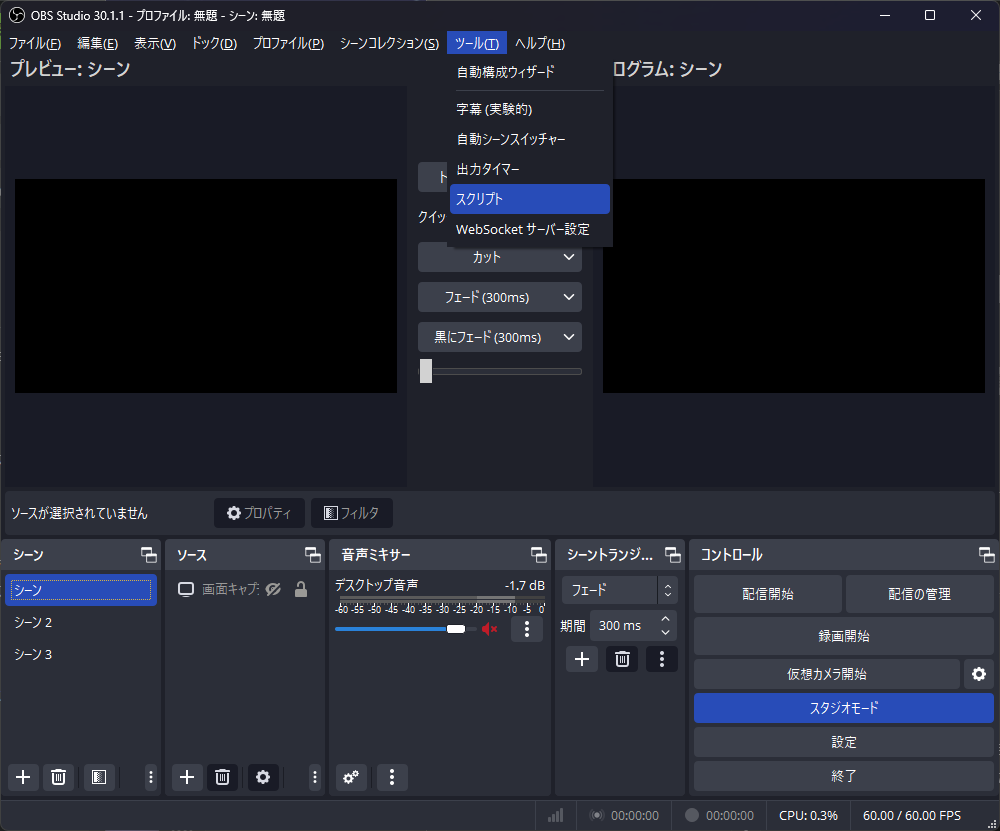Start streaming with 配信開始

767,593
